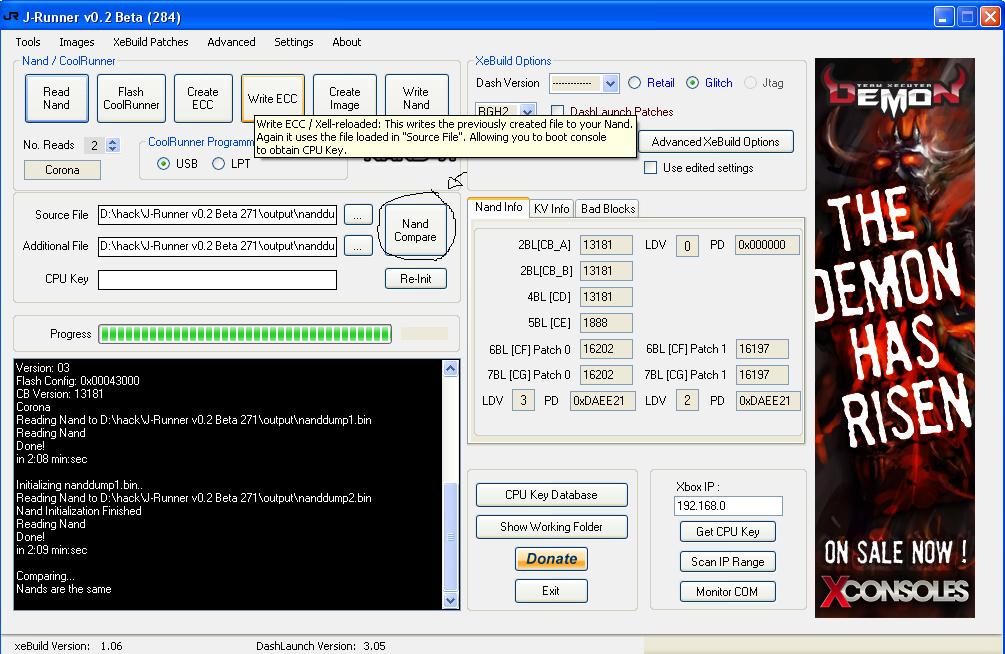
Task: Open the About menu
Action: (x=347, y=42)
